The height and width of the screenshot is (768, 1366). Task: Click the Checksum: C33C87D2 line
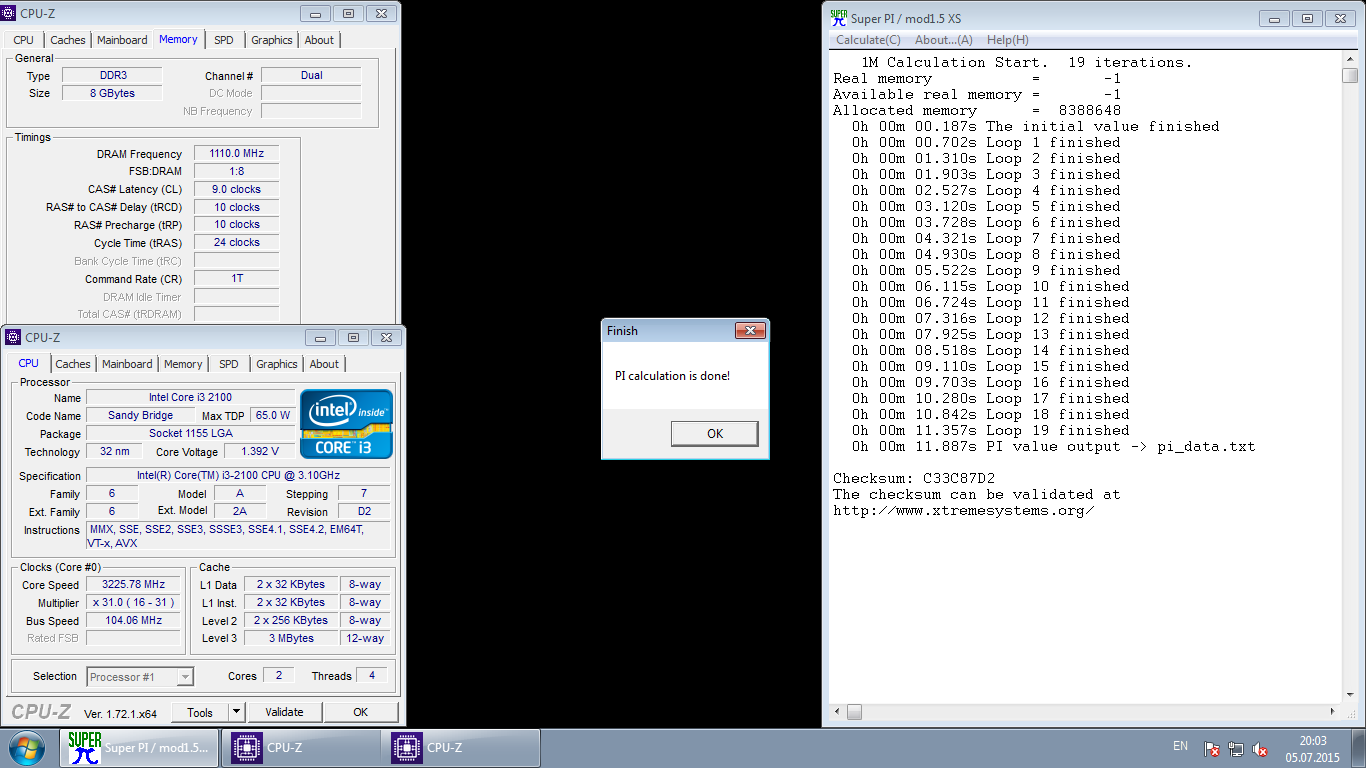pyautogui.click(x=914, y=478)
